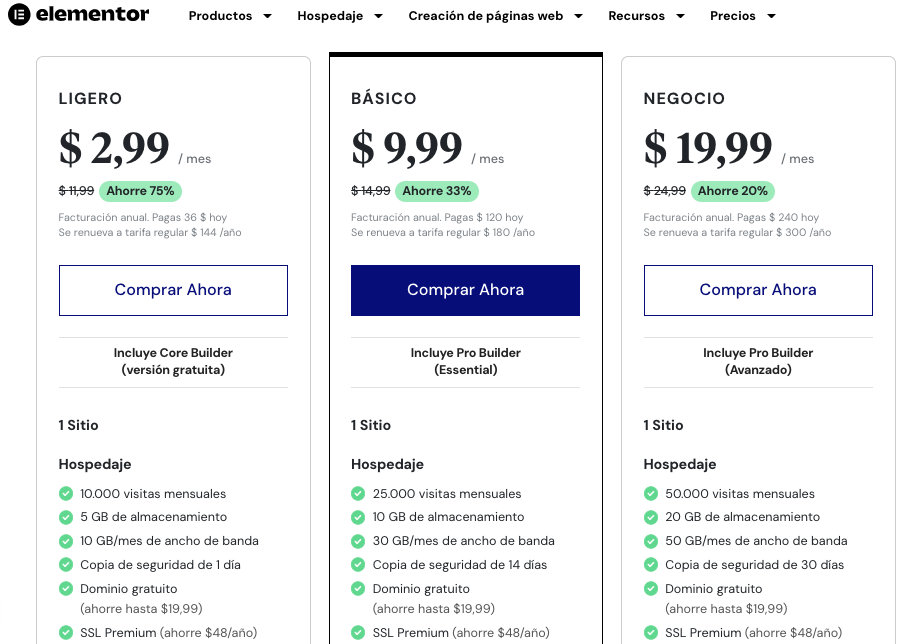Click the Ahorre 75% green badge

(140, 191)
